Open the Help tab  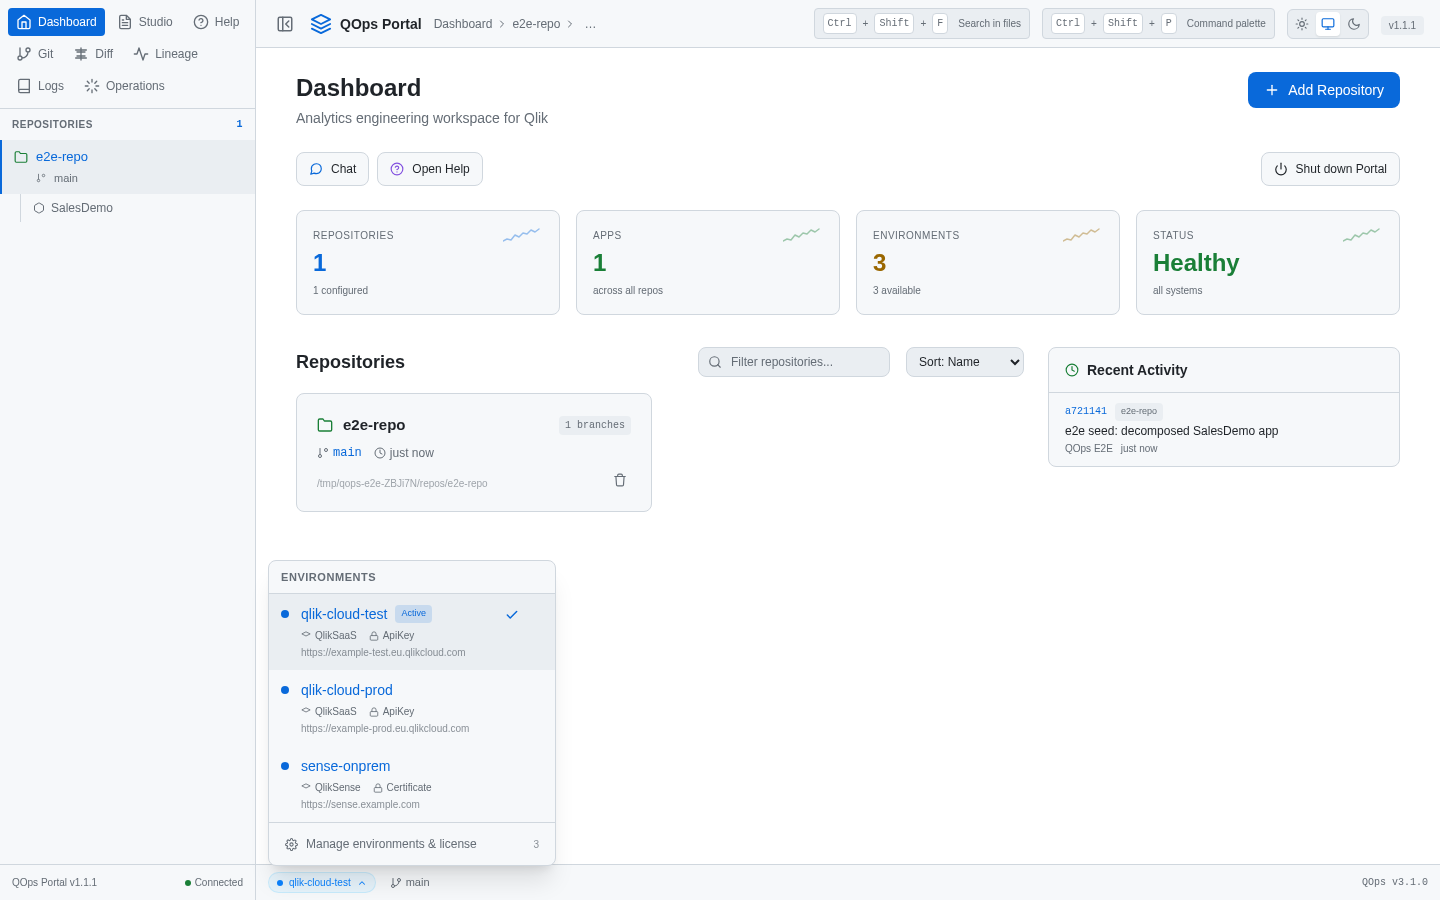point(216,22)
